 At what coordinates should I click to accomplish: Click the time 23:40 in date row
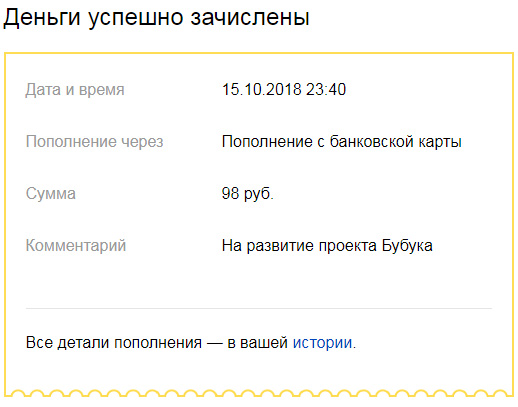click(x=326, y=90)
